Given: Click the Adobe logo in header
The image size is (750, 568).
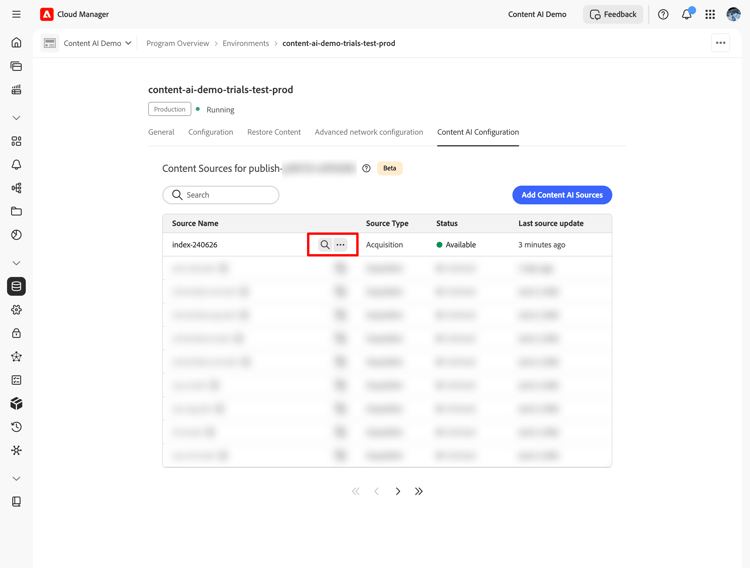Looking at the screenshot, I should [x=46, y=14].
